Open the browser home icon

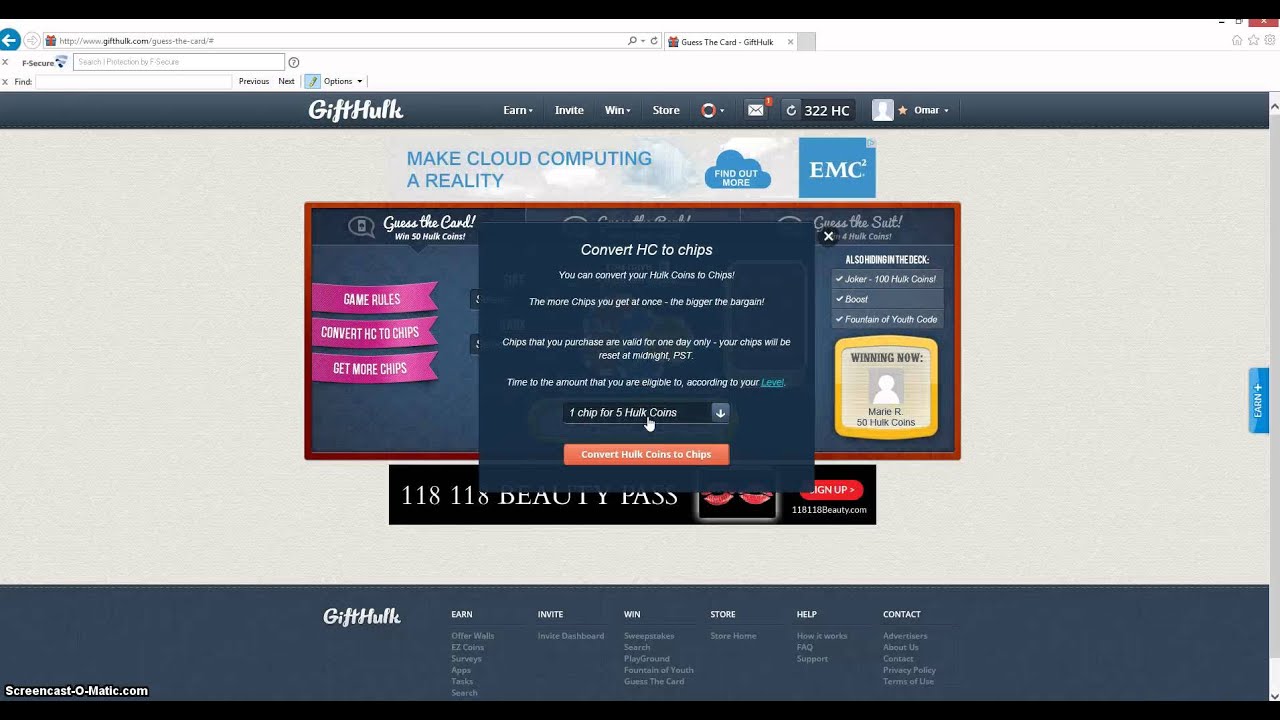(1237, 41)
